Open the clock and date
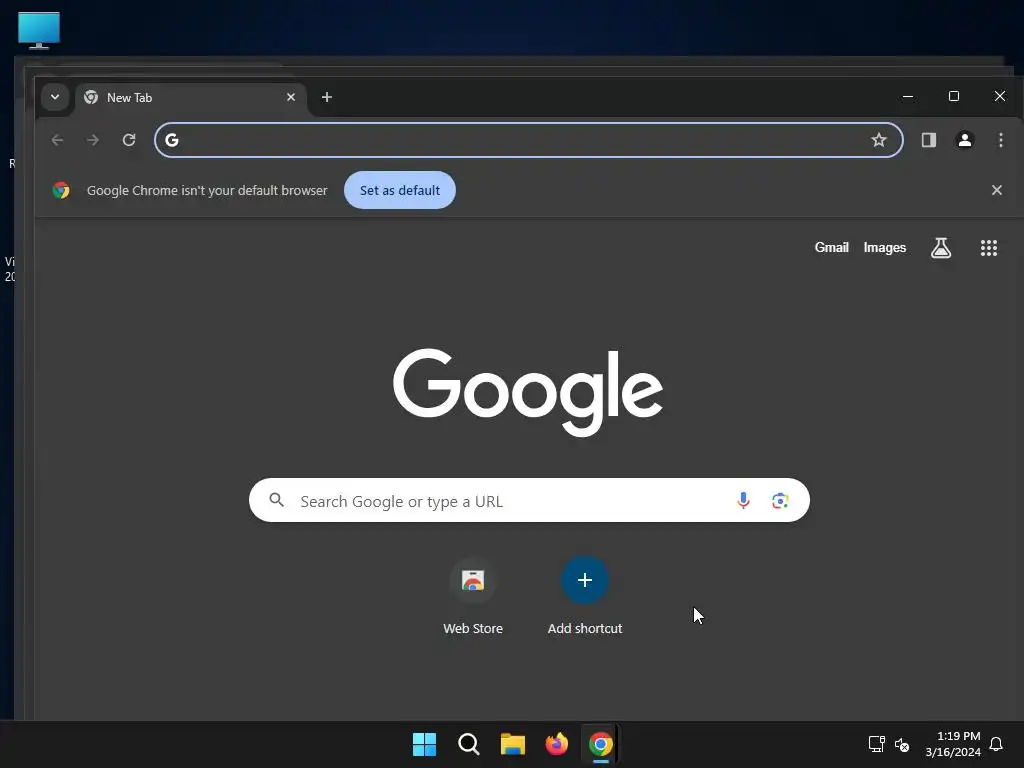Viewport: 1024px width, 768px height. pyautogui.click(x=953, y=744)
